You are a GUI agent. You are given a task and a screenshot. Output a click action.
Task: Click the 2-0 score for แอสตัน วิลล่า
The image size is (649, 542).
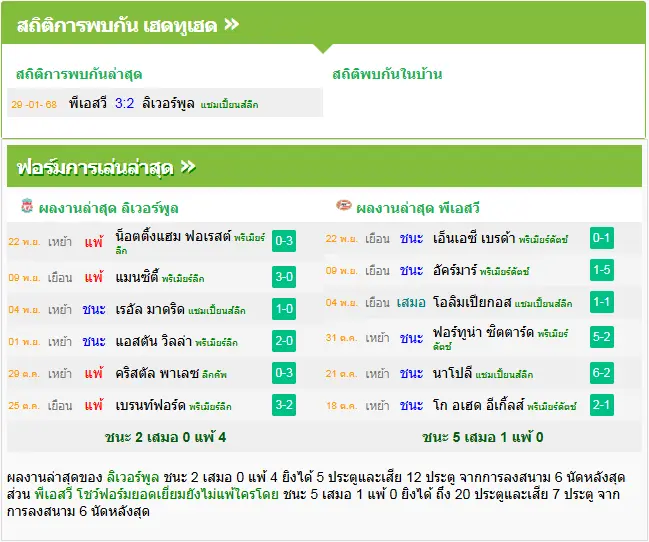coord(284,341)
